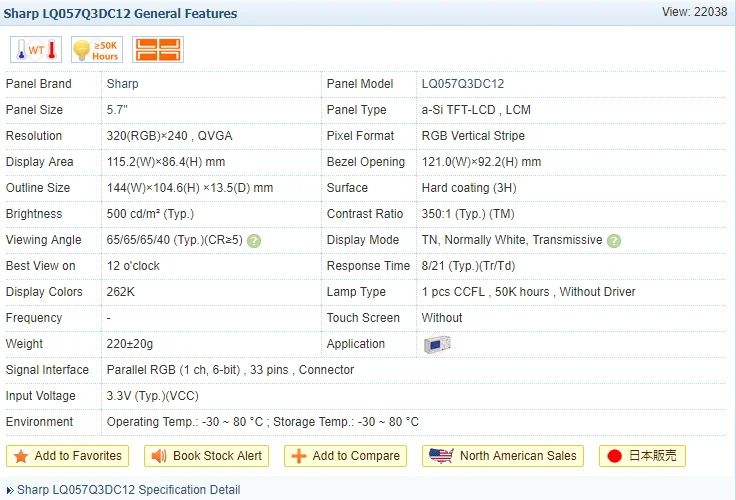Click the Parallel RGB signal interface value
Image resolution: width=736 pixels, height=500 pixels.
click(x=230, y=370)
